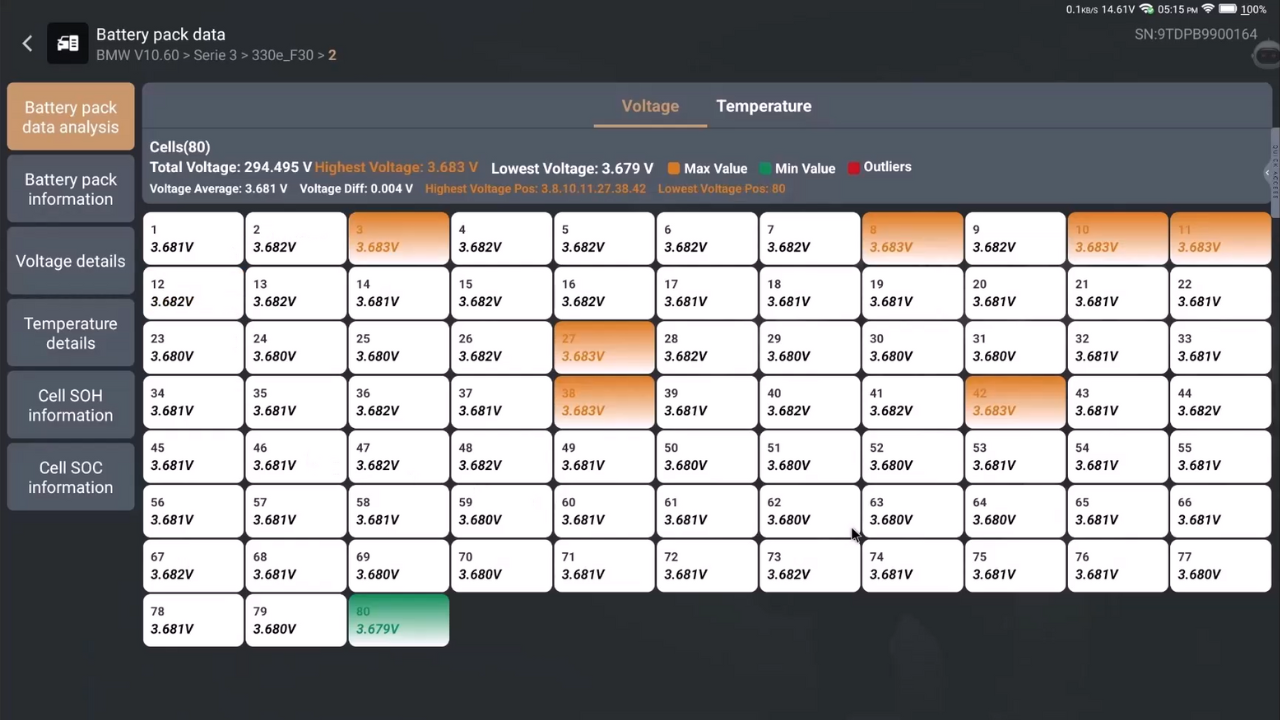Select cell 50 showing 3.680V
The height and width of the screenshot is (720, 1280).
[x=707, y=456]
